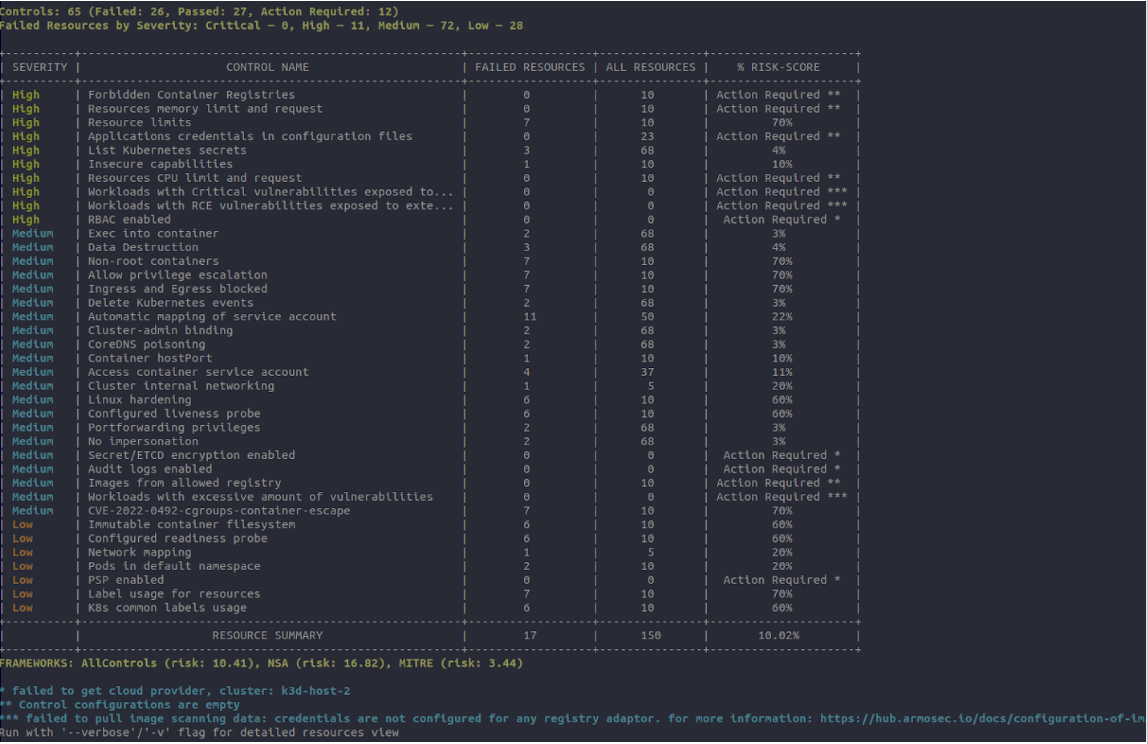Click the 10.02% total risk score value
This screenshot has width=1148, height=744.
point(778,635)
